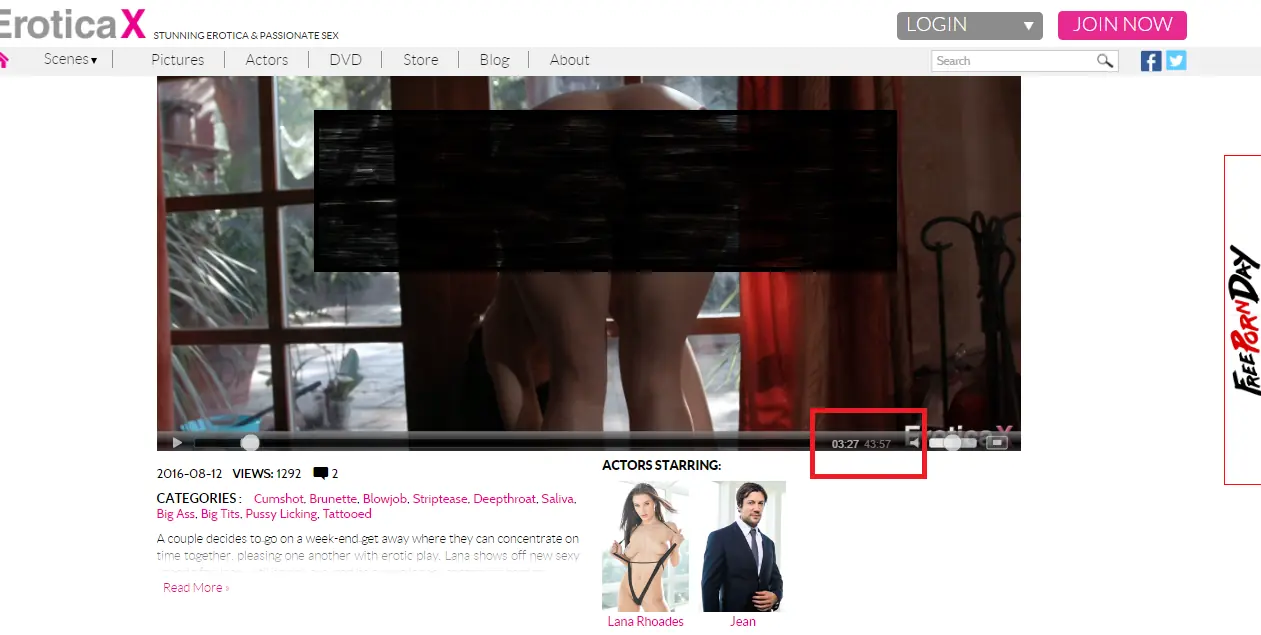
Task: Open Lana Rhoades actor profile link
Action: (x=644, y=621)
